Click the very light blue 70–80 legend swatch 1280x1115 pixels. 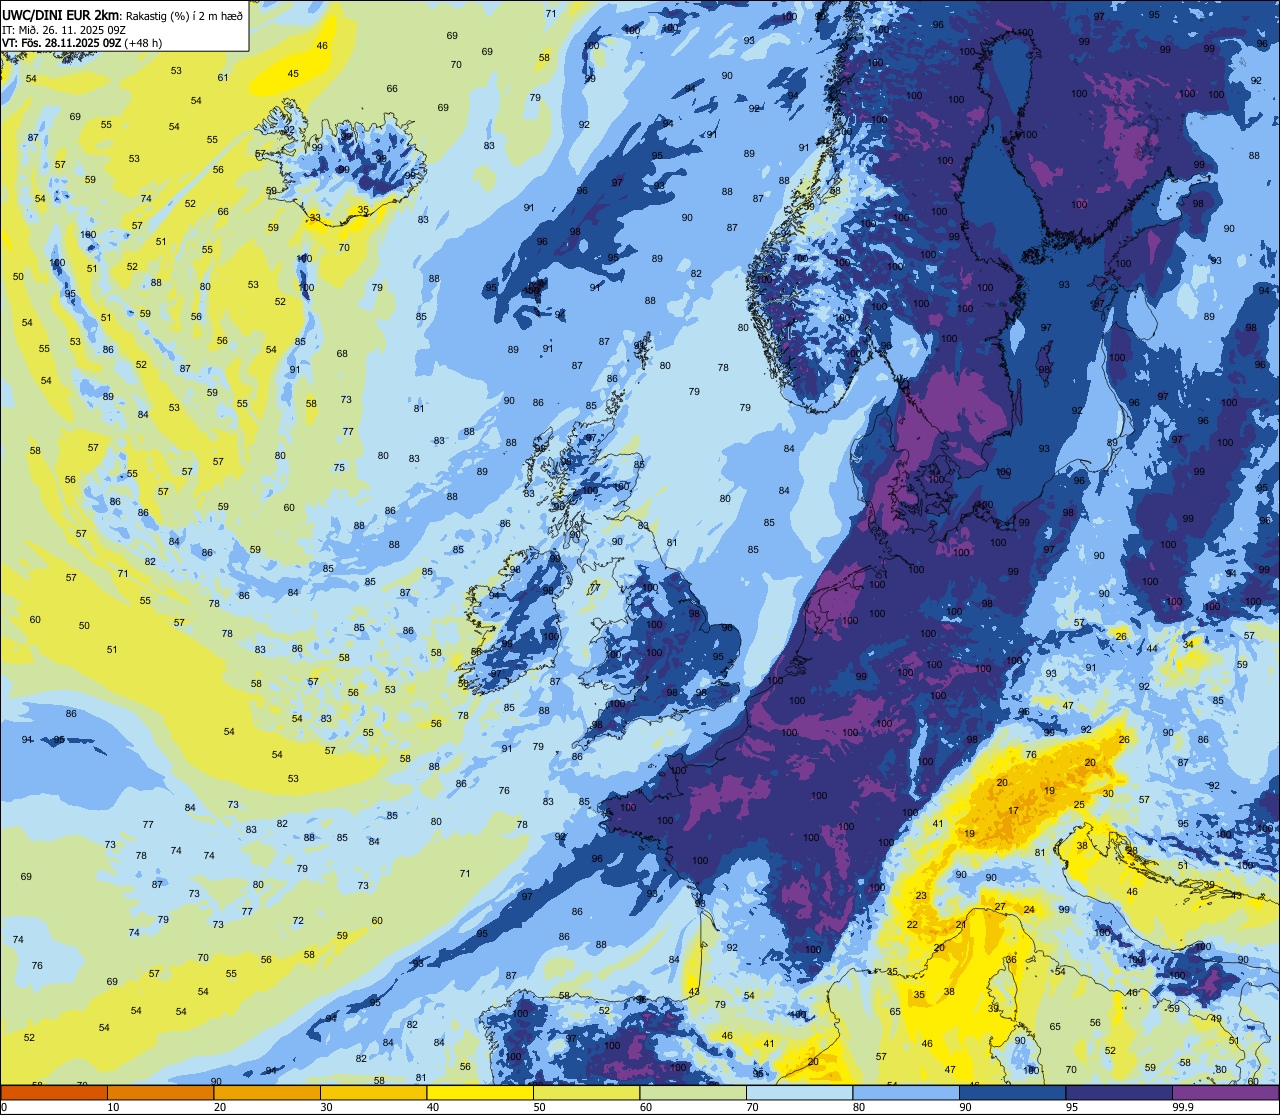pos(799,1092)
